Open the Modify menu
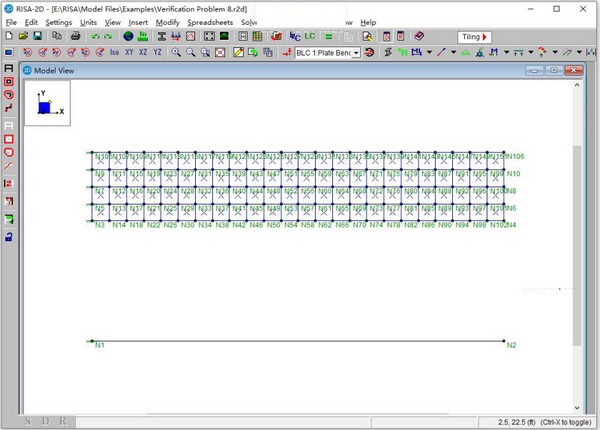 click(x=166, y=21)
